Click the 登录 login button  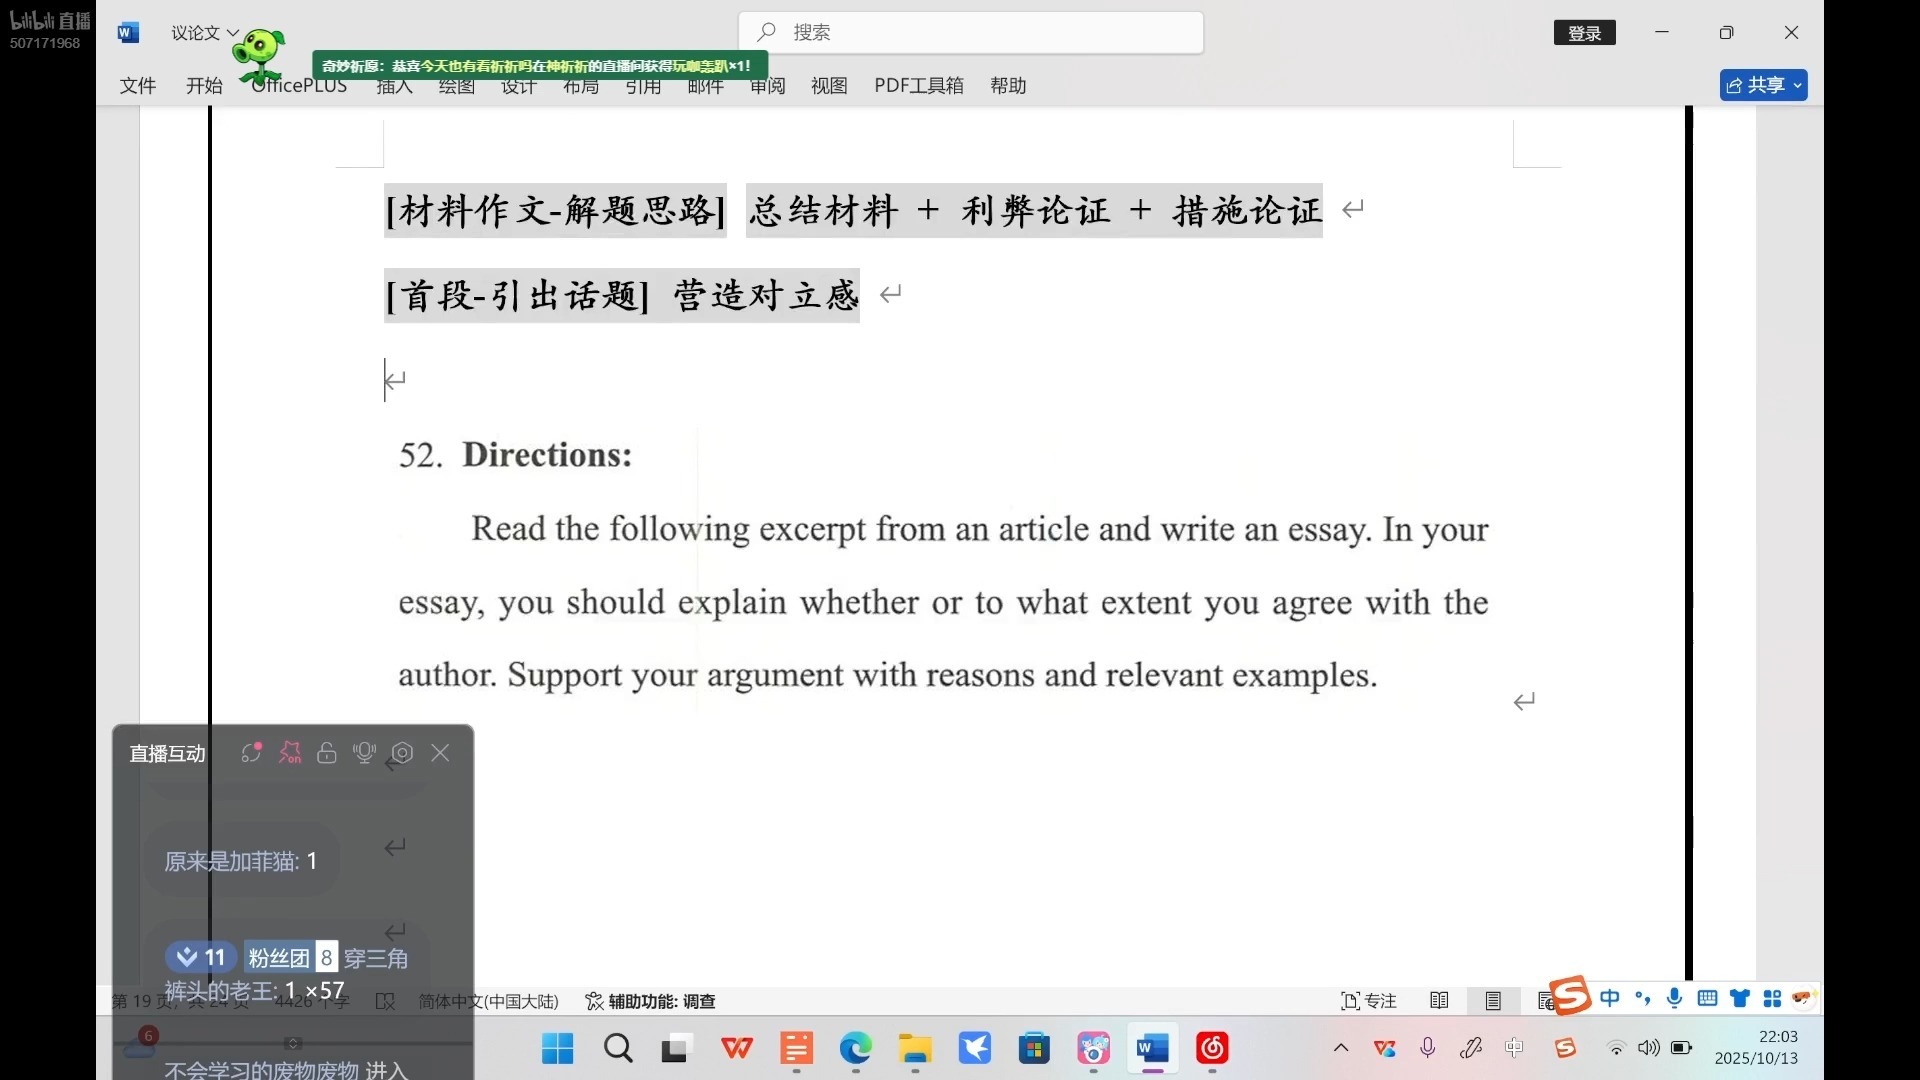[1585, 32]
